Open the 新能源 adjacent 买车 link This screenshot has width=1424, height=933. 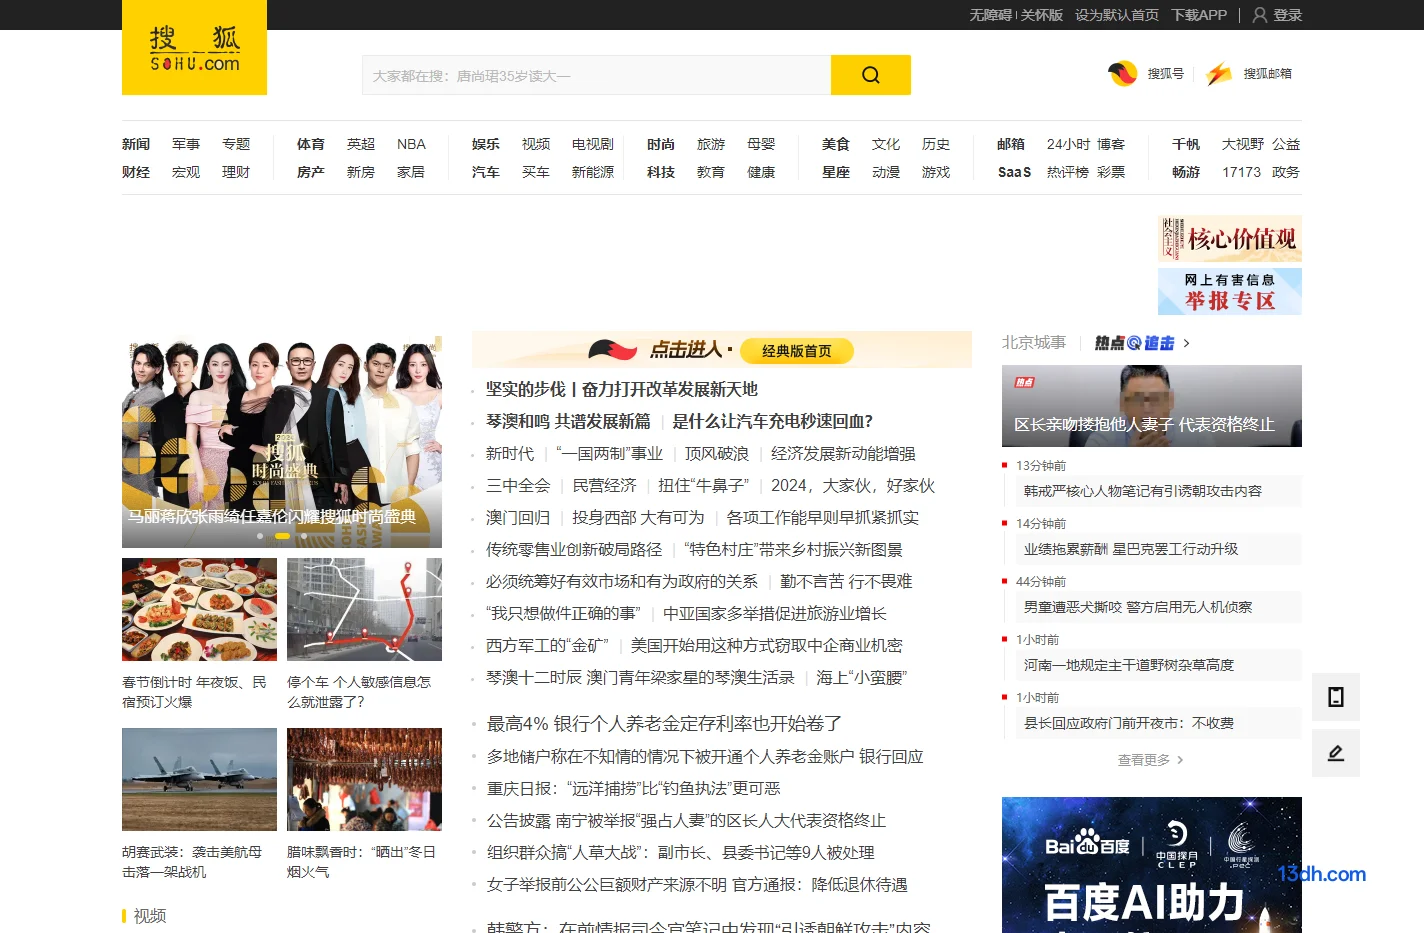point(536,172)
